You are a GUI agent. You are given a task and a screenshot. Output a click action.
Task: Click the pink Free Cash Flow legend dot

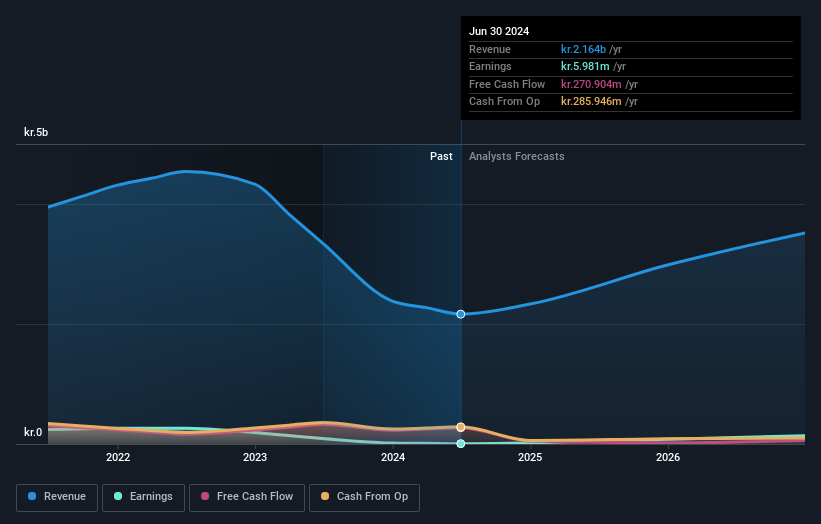(x=205, y=496)
